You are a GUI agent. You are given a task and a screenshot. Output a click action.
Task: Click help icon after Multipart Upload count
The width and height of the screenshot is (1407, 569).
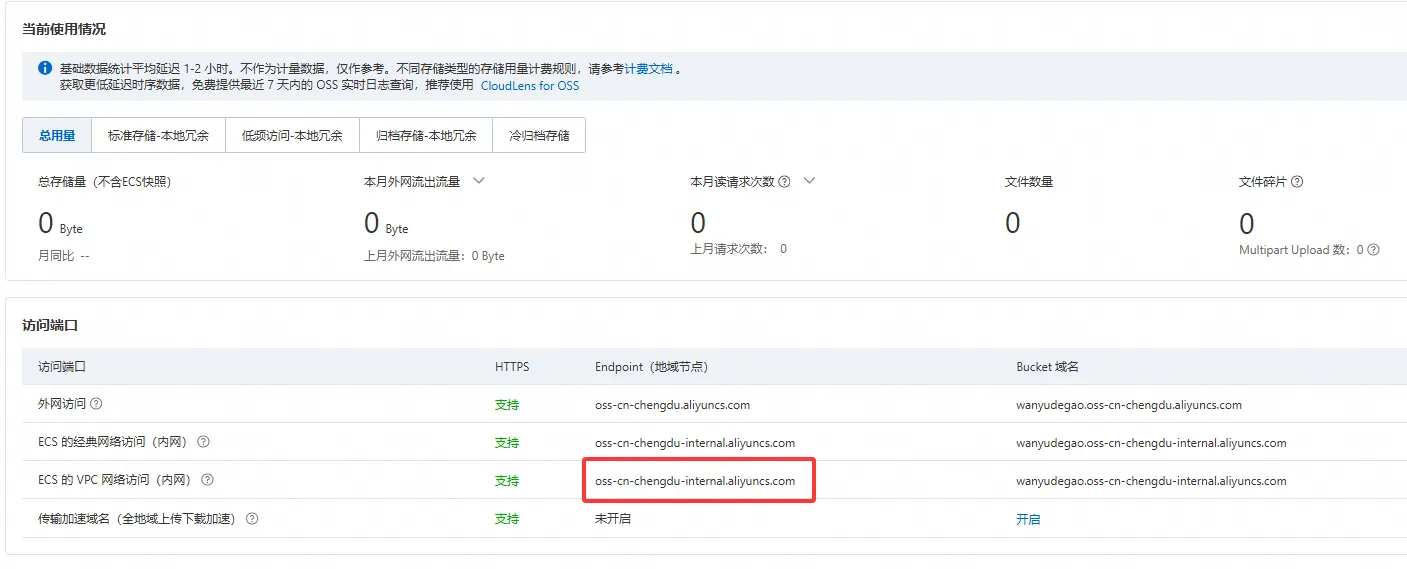click(x=1373, y=250)
